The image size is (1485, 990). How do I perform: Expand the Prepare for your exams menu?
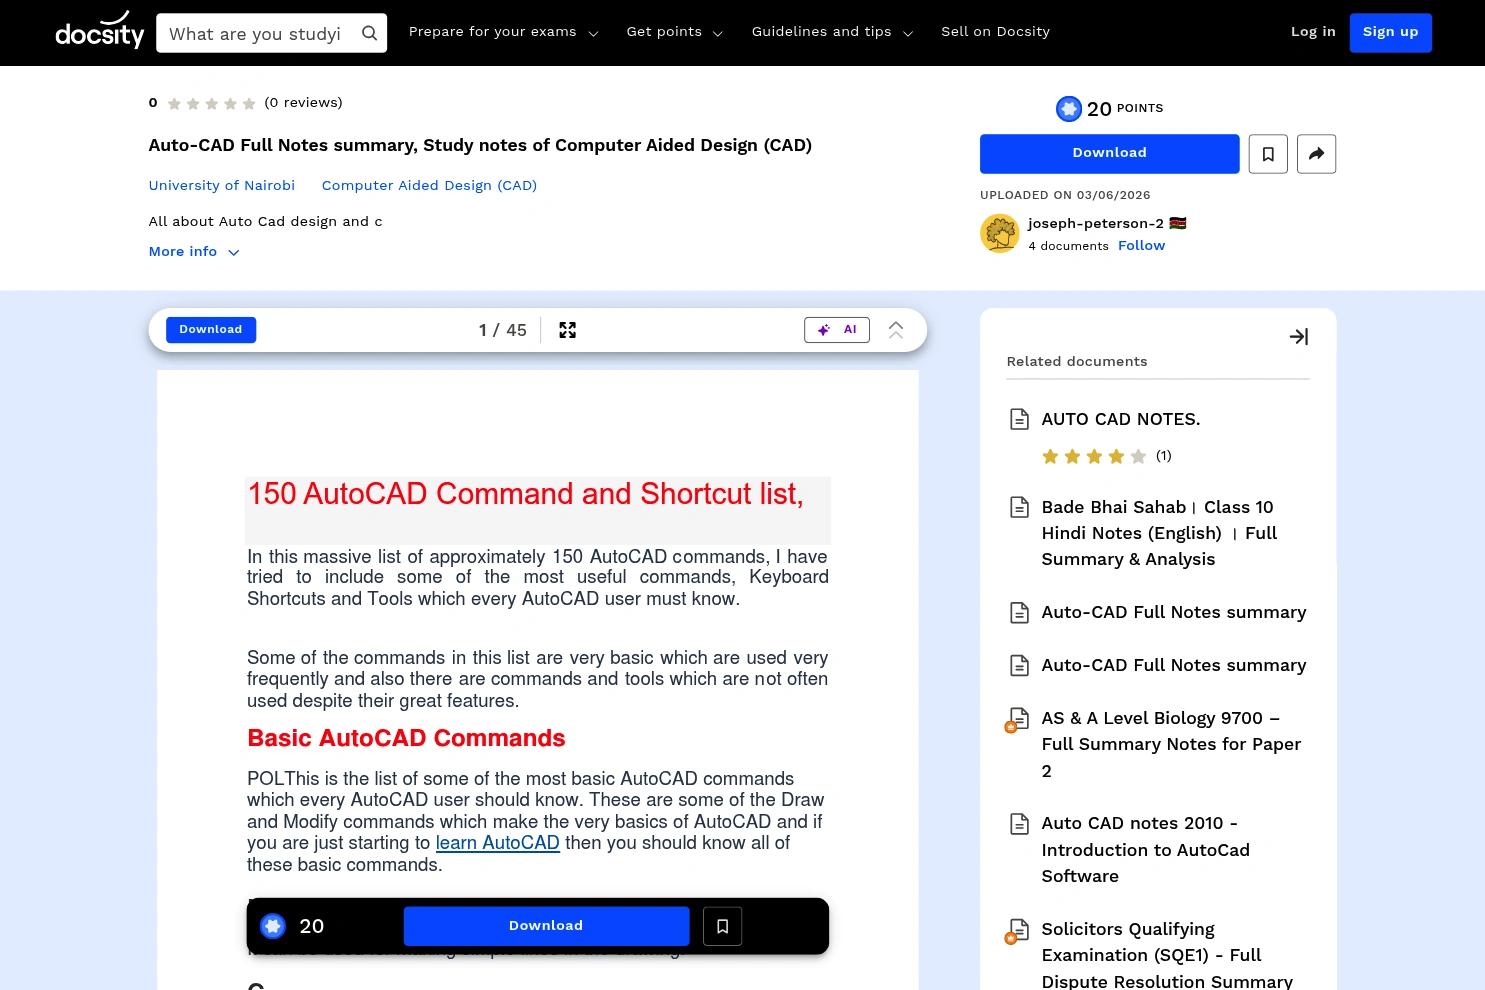[503, 32]
